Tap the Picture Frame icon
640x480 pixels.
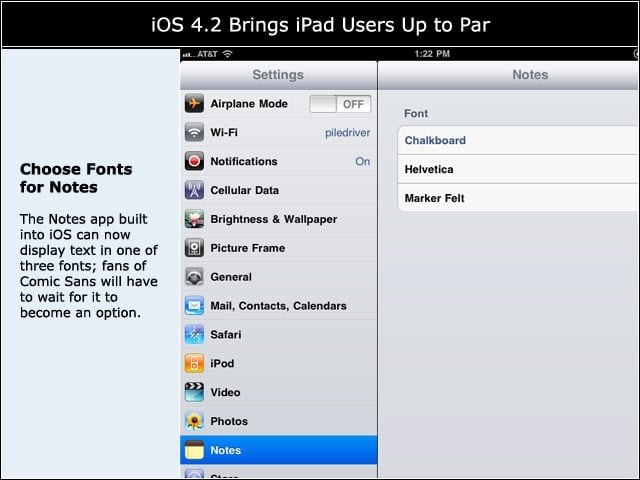[194, 248]
